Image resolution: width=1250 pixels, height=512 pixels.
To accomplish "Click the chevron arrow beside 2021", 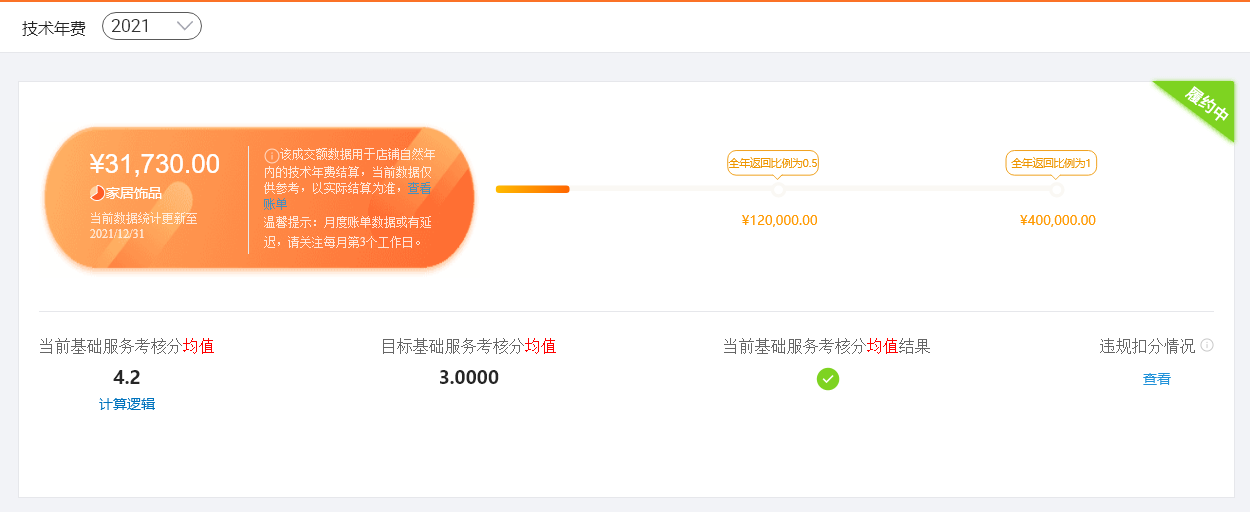I will coord(184,27).
